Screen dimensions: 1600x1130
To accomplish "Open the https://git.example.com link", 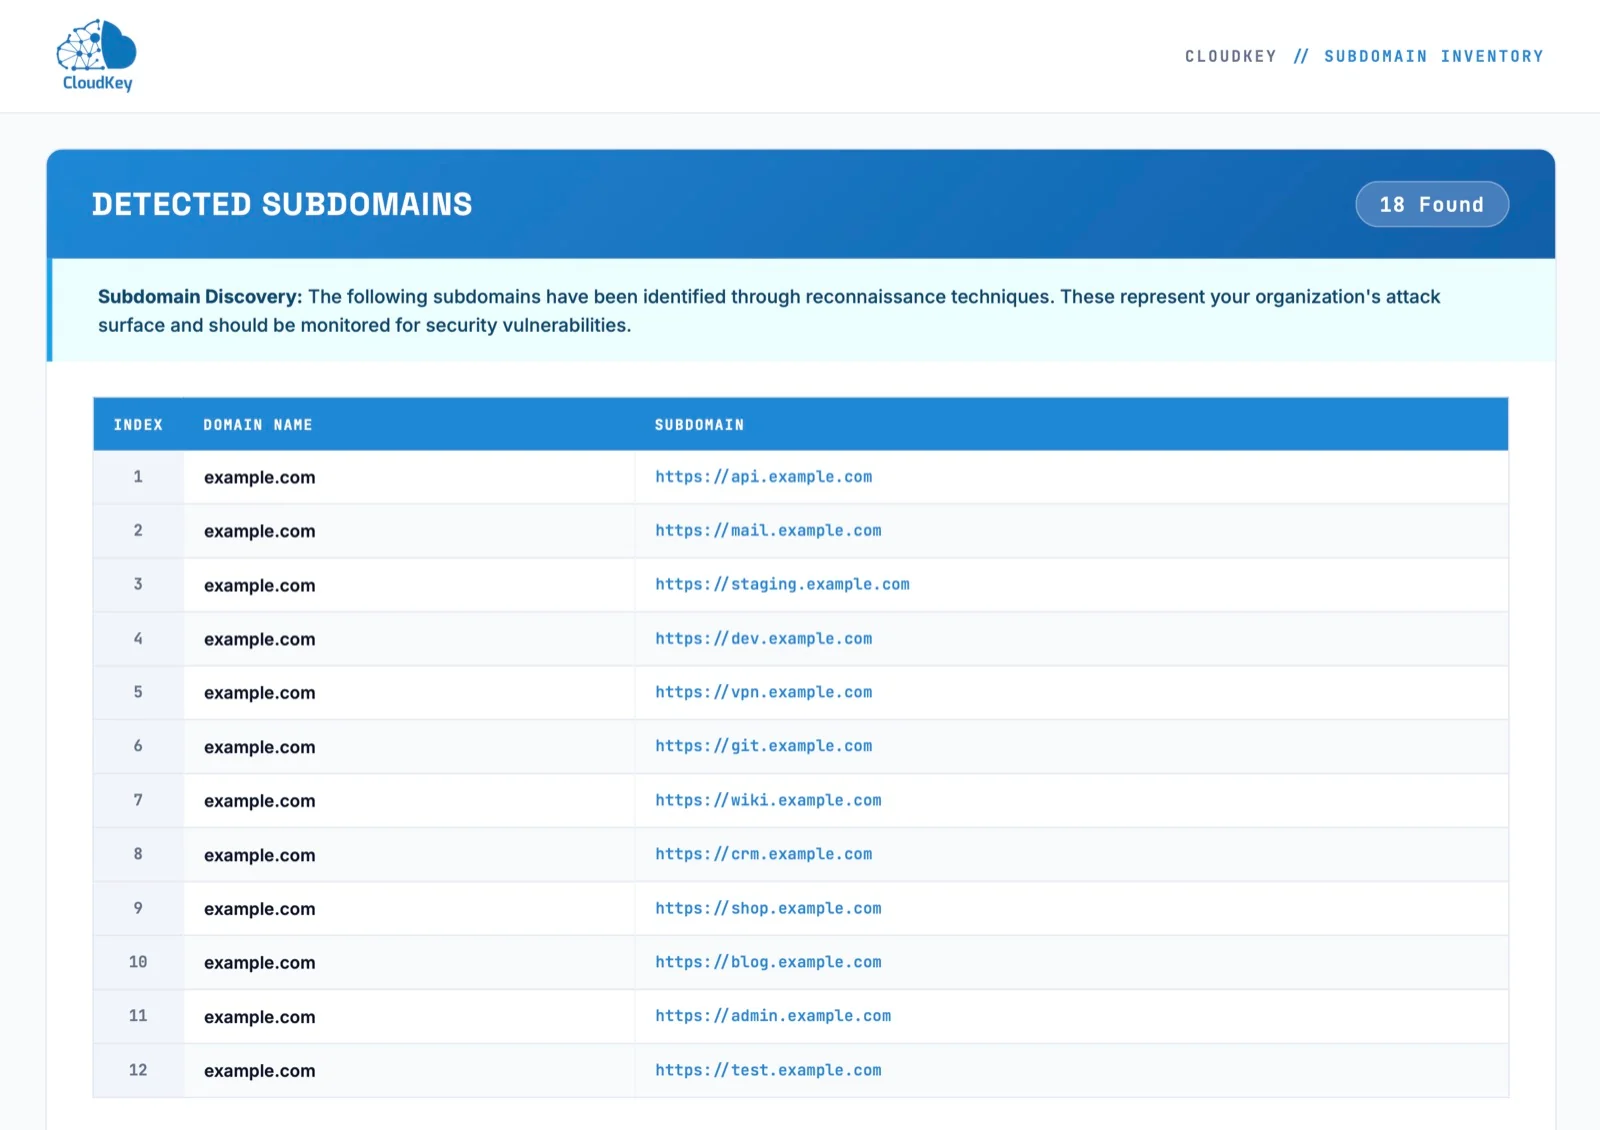I will (x=764, y=747).
